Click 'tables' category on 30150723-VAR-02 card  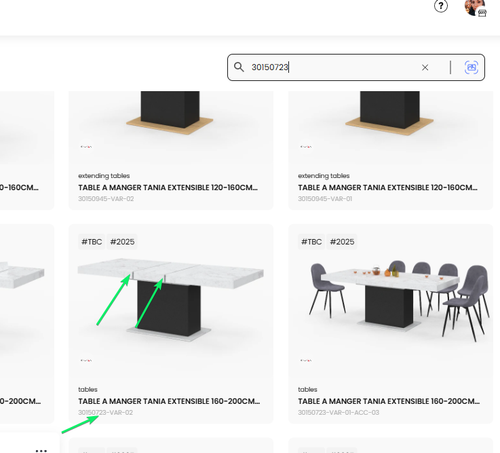[88, 389]
